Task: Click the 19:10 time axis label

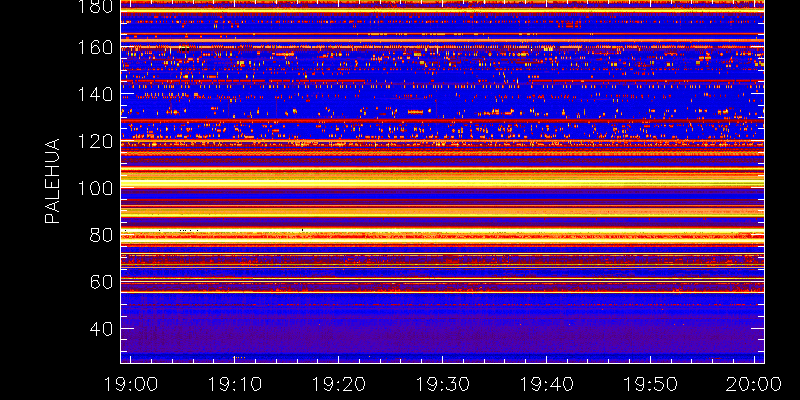Action: click(x=235, y=384)
